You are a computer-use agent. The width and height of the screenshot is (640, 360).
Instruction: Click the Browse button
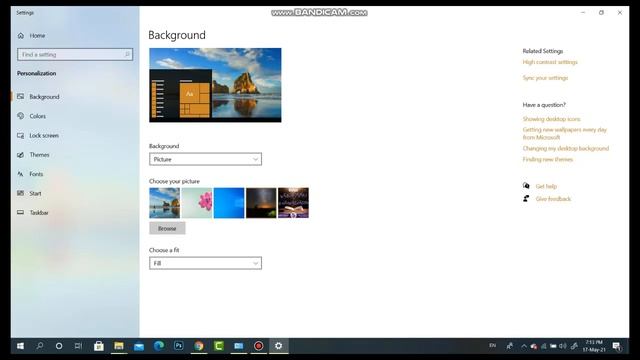(x=167, y=229)
